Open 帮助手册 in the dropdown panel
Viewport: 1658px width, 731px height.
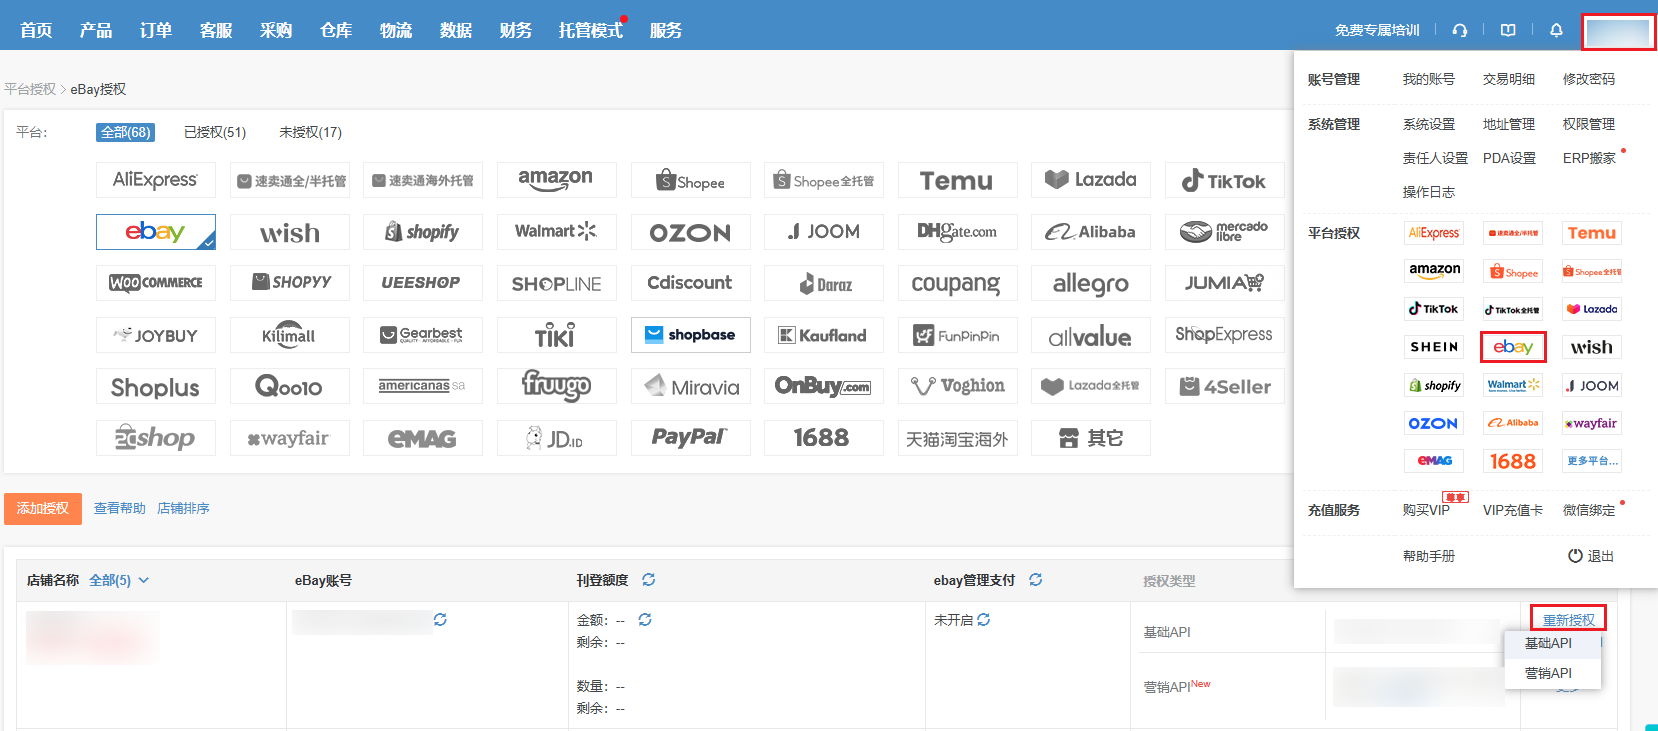(x=1428, y=556)
